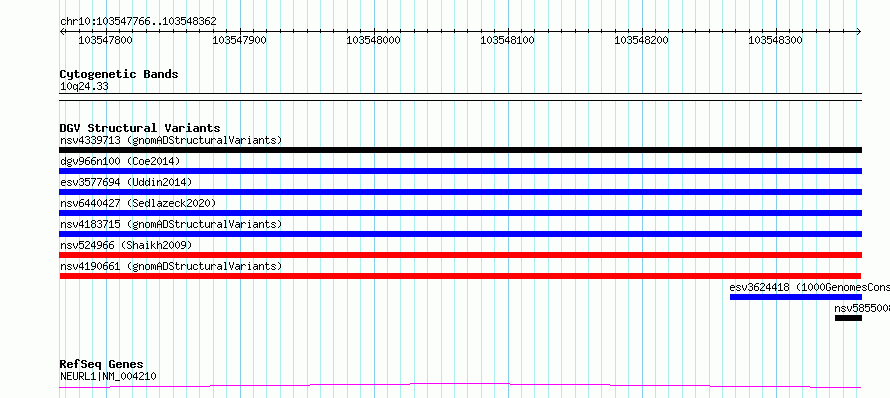Open variant nsv4190661 label

[x=171, y=266]
